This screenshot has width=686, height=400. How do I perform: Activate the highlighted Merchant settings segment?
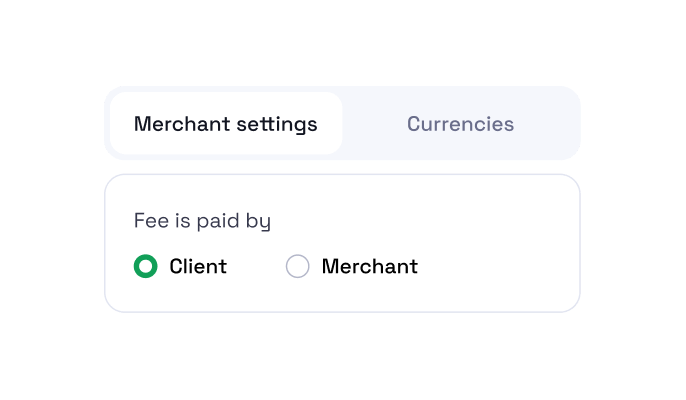[x=226, y=123]
